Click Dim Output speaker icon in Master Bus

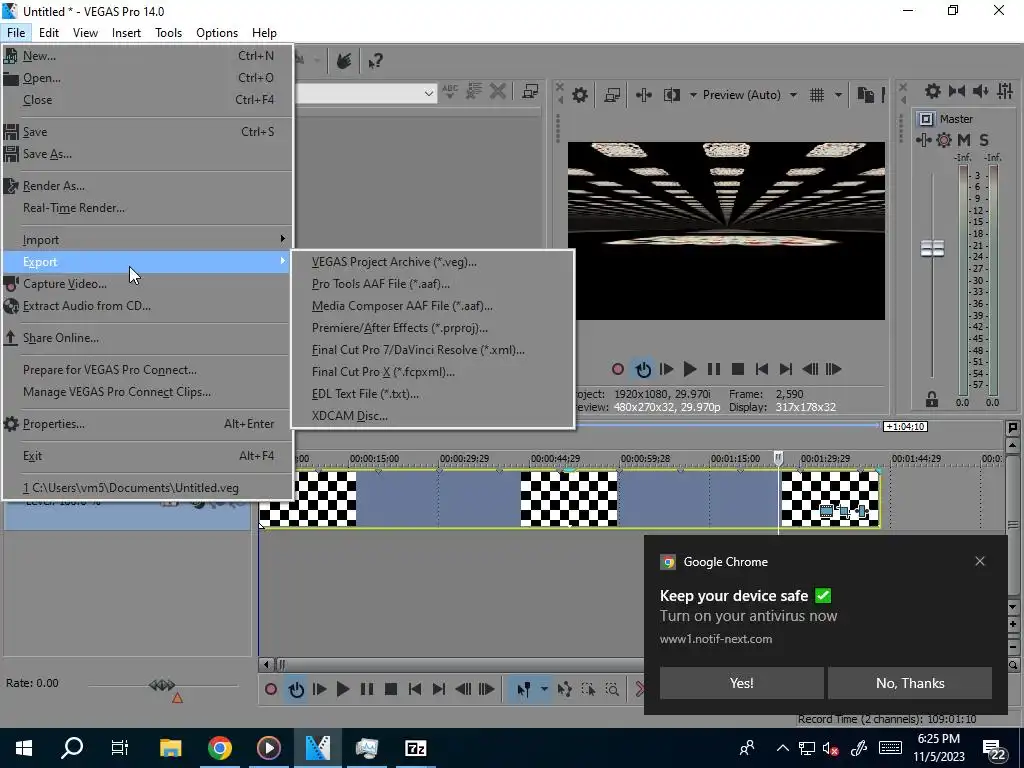click(x=980, y=91)
